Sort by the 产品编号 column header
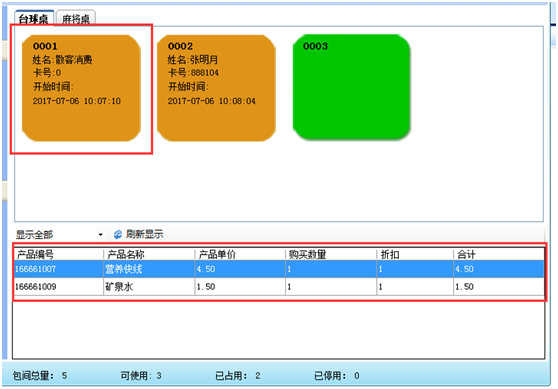558x389 pixels. coord(59,254)
